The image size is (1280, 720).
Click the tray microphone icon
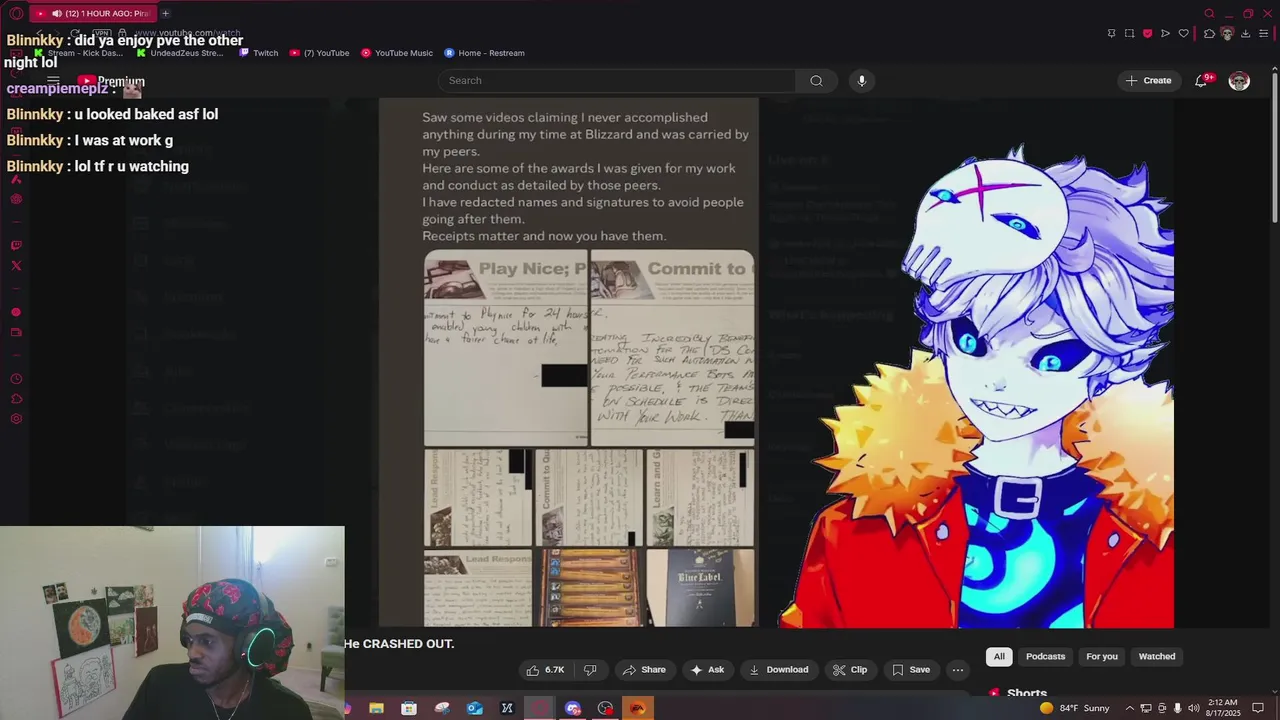1177,708
